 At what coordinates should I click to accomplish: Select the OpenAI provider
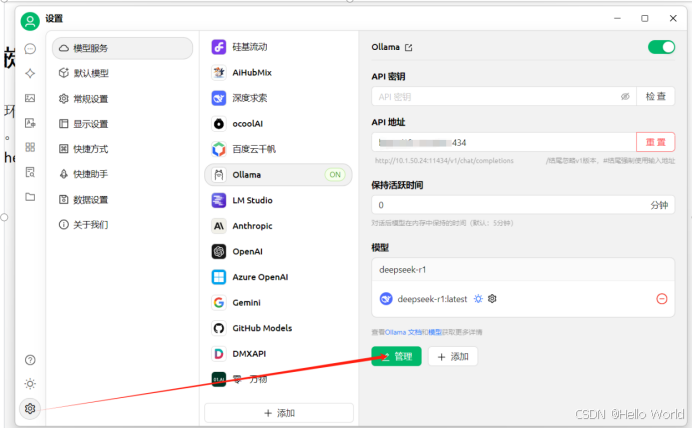coord(278,252)
